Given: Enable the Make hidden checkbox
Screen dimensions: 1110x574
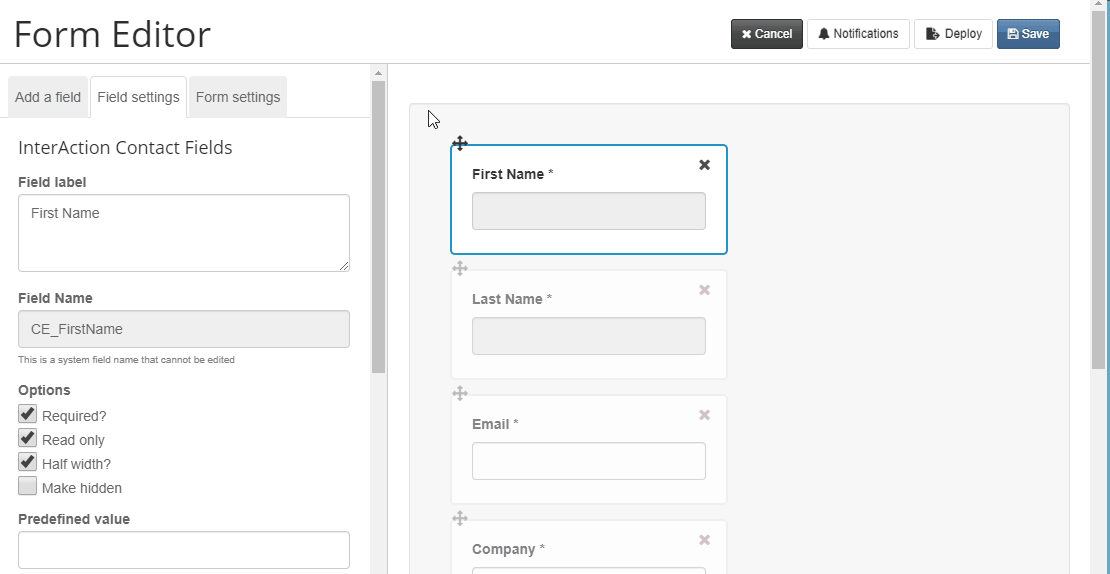Looking at the screenshot, I should pos(28,486).
